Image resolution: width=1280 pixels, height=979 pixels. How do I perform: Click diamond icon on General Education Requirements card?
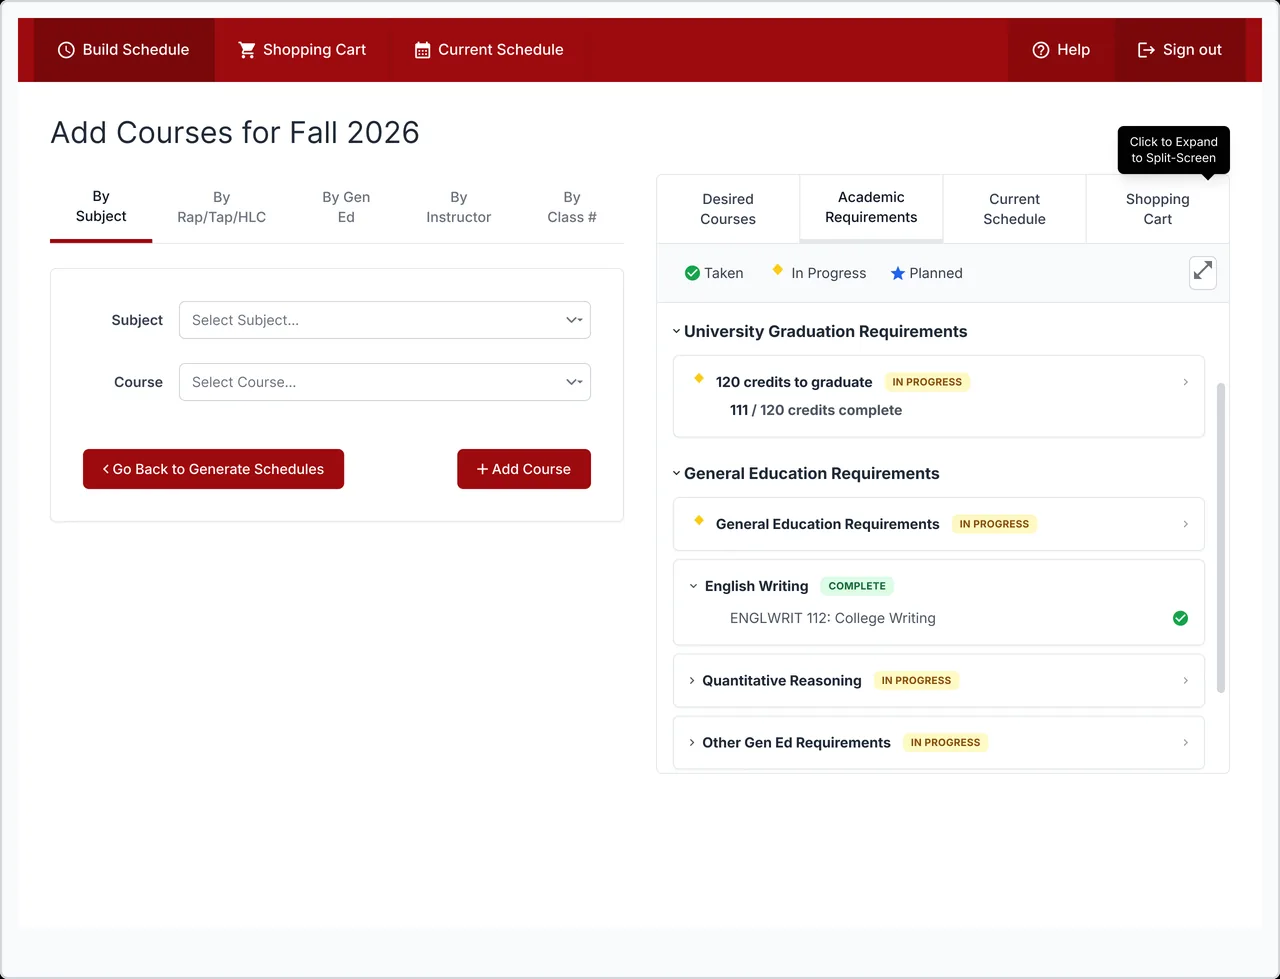[699, 520]
